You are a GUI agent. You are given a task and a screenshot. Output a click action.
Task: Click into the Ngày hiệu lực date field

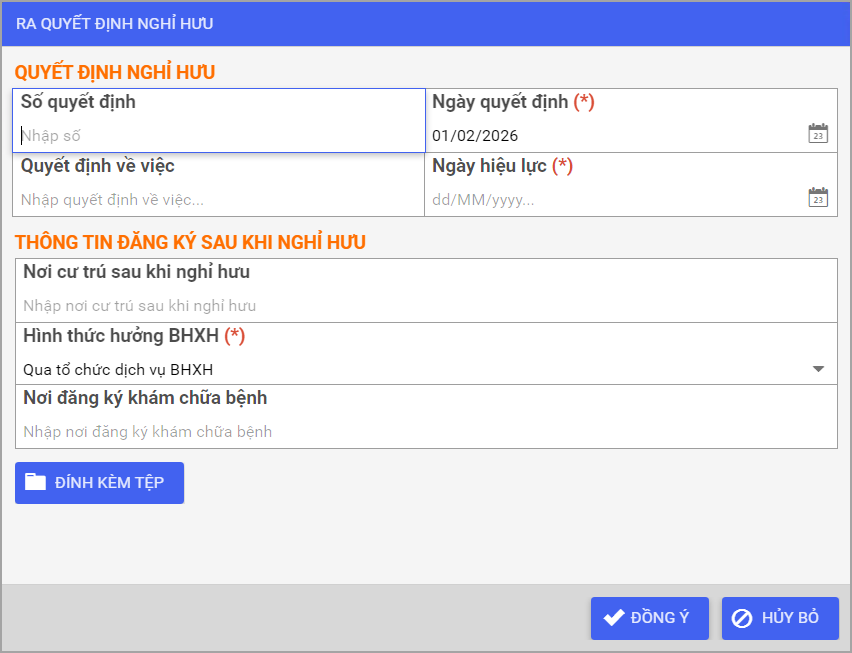tap(610, 199)
